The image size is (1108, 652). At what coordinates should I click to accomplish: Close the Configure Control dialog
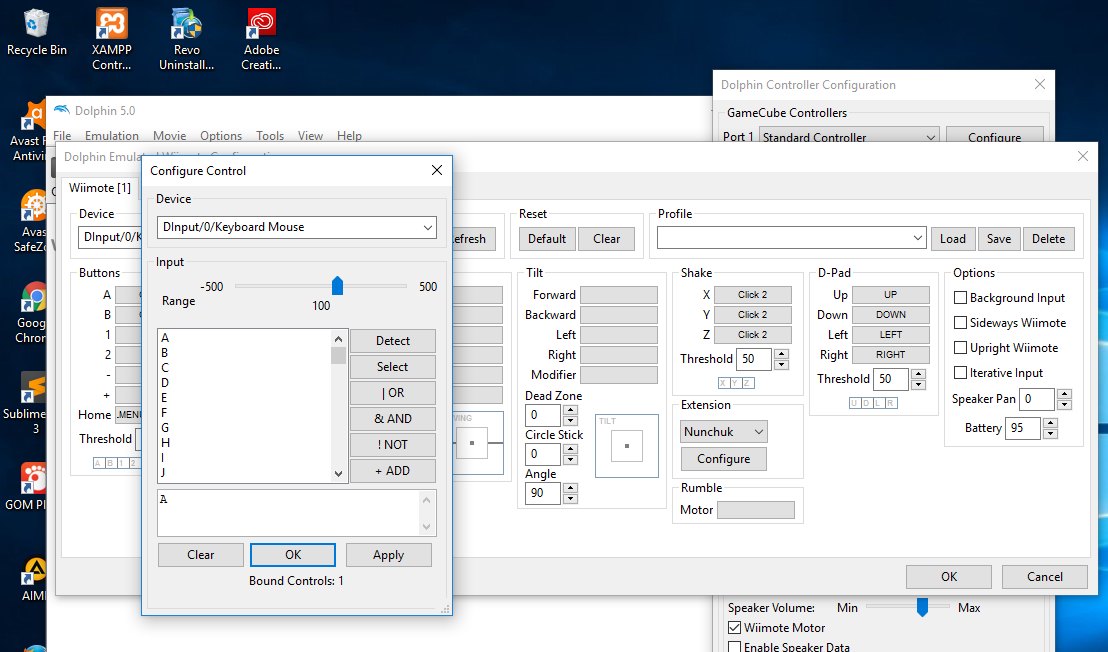pos(437,170)
